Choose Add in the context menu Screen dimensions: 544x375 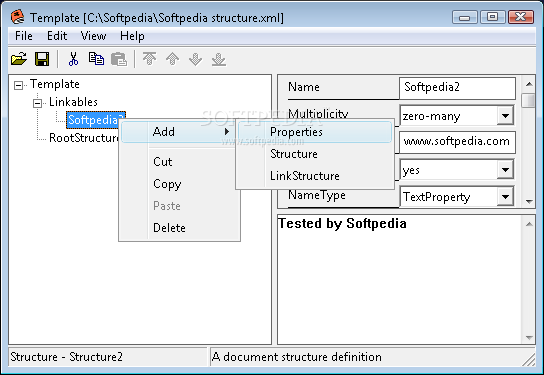pyautogui.click(x=179, y=132)
